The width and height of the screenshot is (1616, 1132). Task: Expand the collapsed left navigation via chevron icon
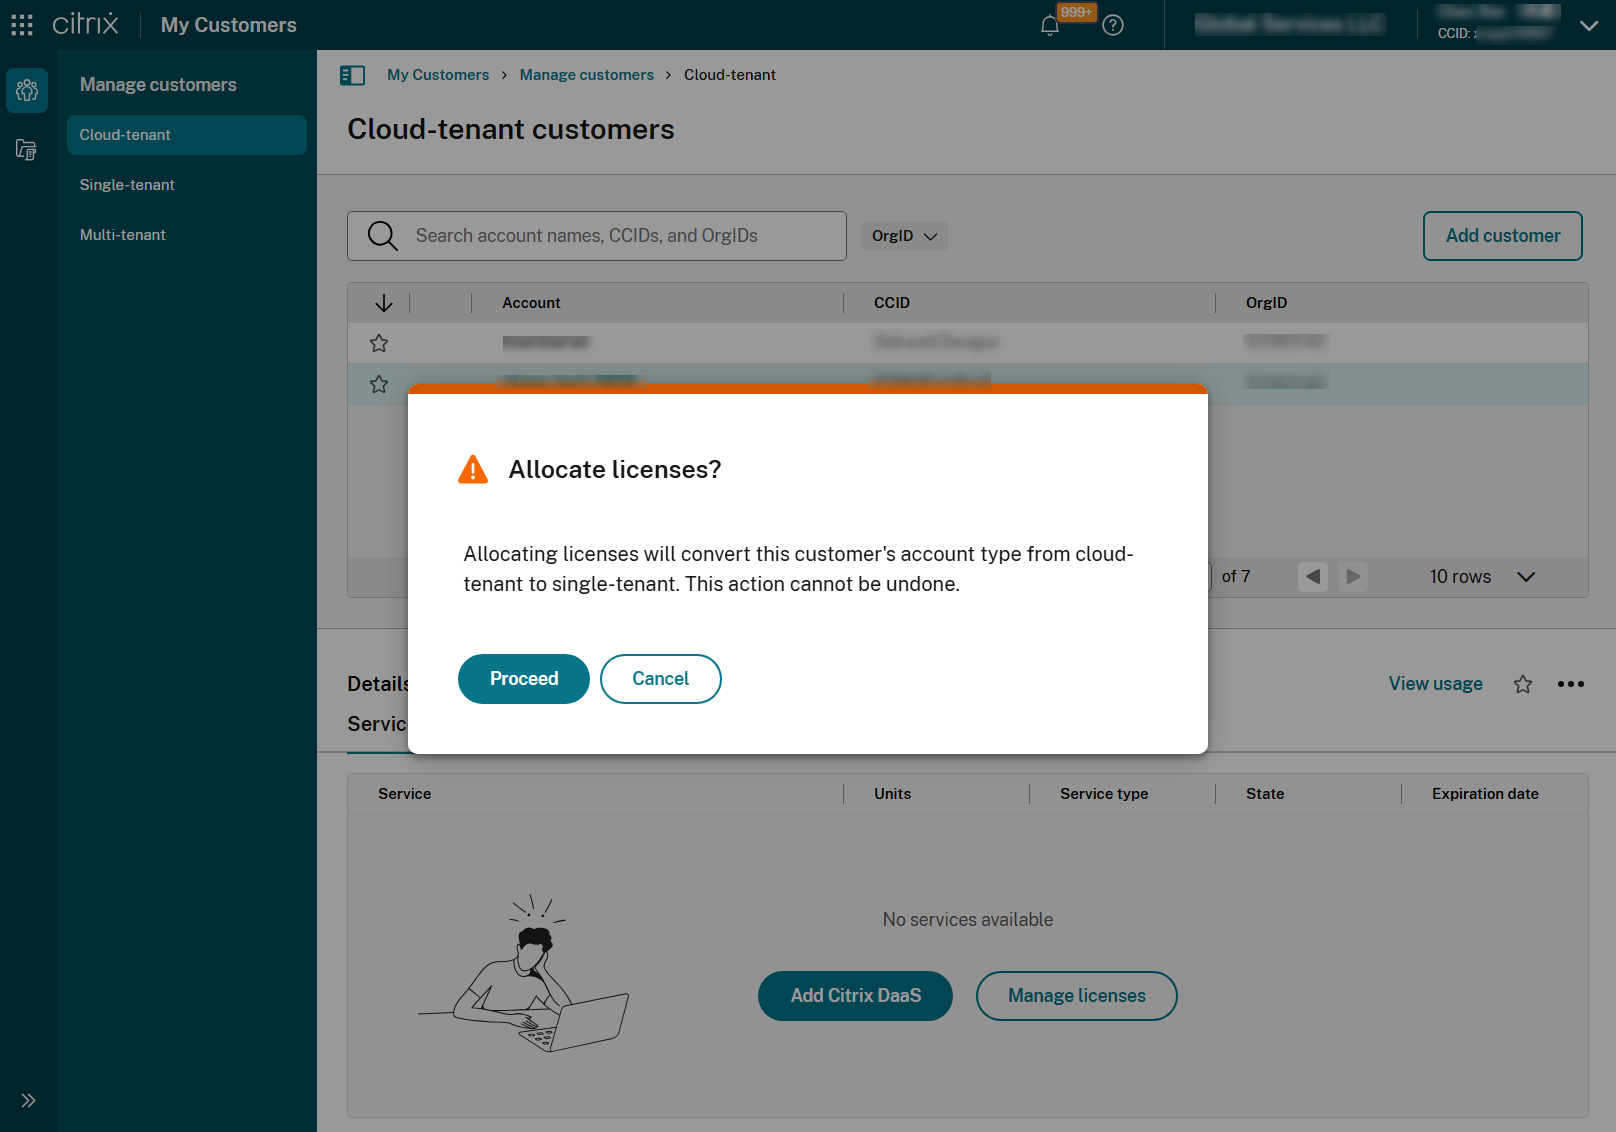(x=27, y=1100)
